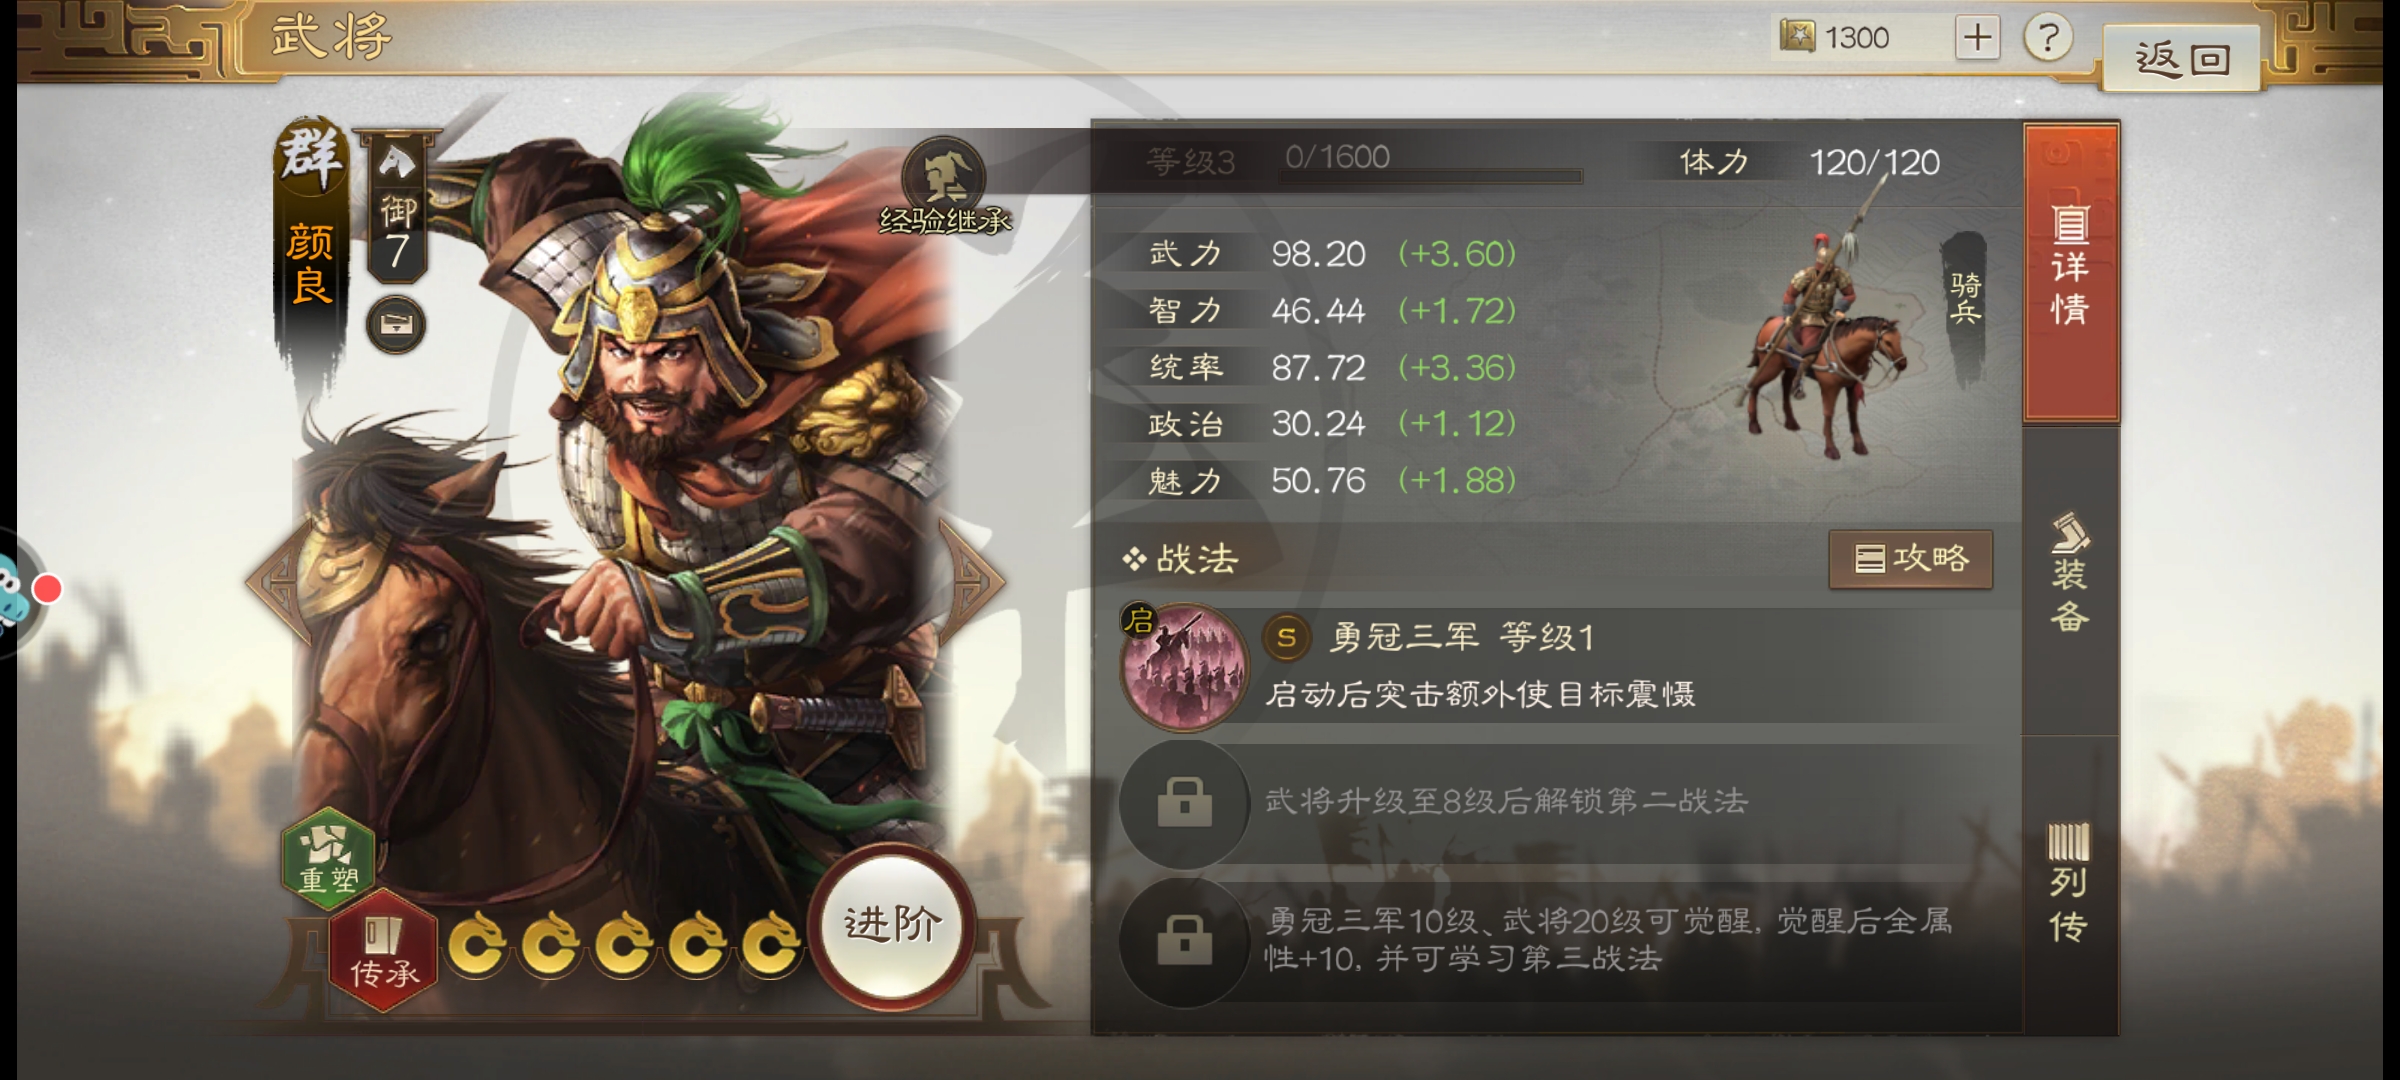Click the plus icon to add currency

(x=1977, y=38)
